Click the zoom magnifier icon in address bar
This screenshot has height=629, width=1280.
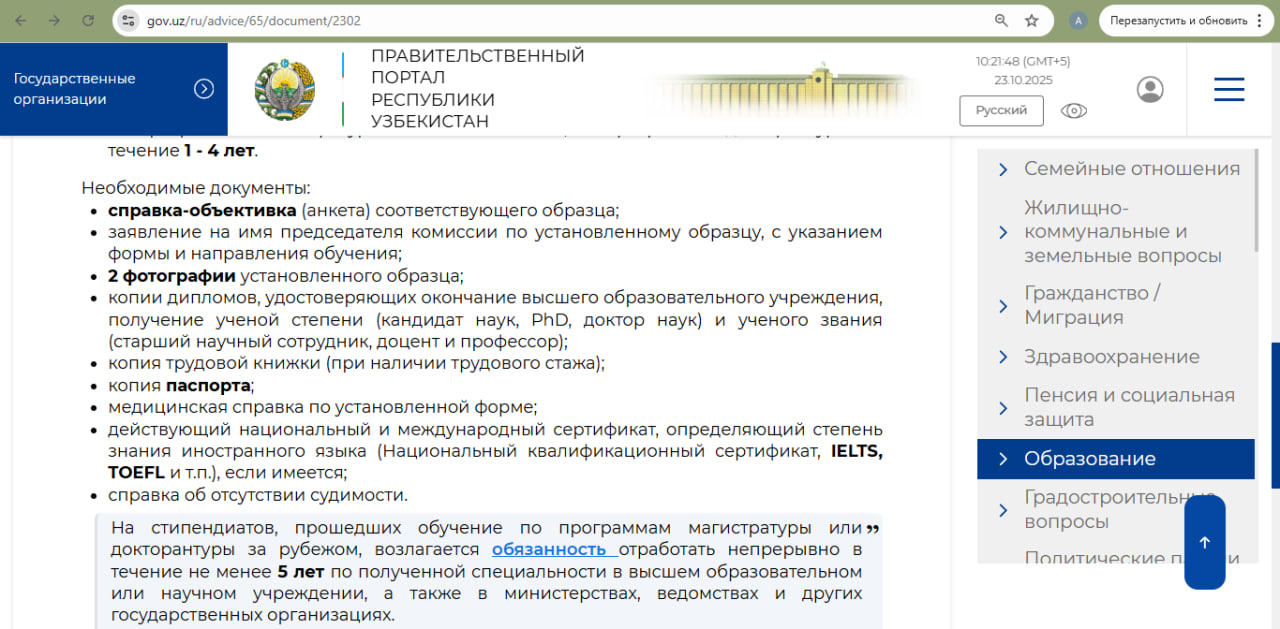(x=1001, y=20)
